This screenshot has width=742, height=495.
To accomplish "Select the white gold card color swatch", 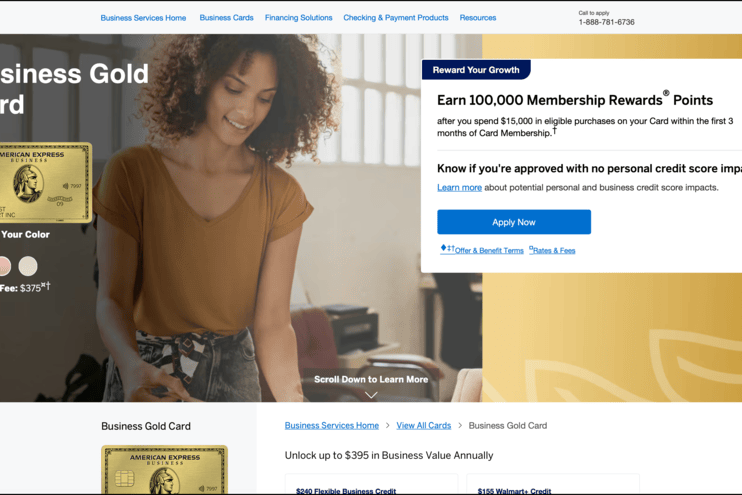I will pos(28,266).
